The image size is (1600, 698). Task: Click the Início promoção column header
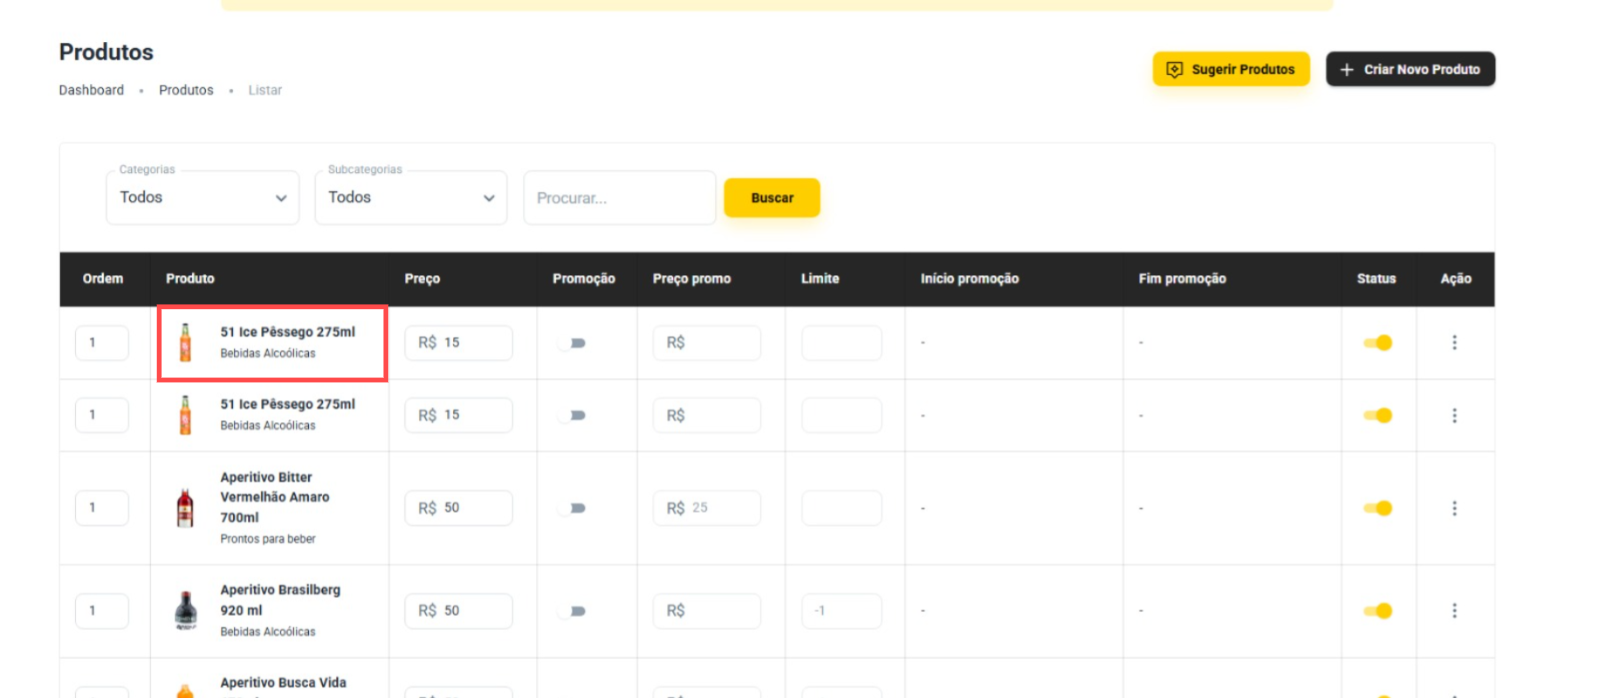pyautogui.click(x=970, y=279)
